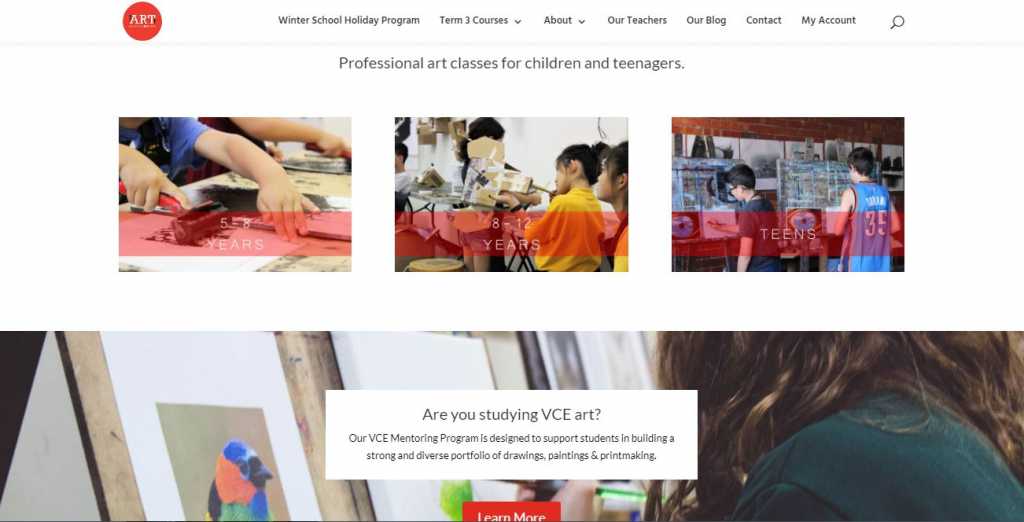The image size is (1024, 522).
Task: Open the Our Blog link
Action: (706, 20)
